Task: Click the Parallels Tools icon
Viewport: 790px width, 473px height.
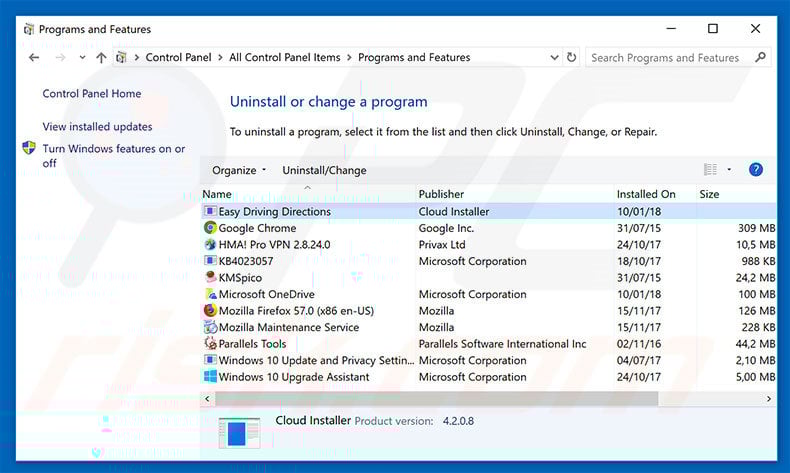Action: coord(210,344)
